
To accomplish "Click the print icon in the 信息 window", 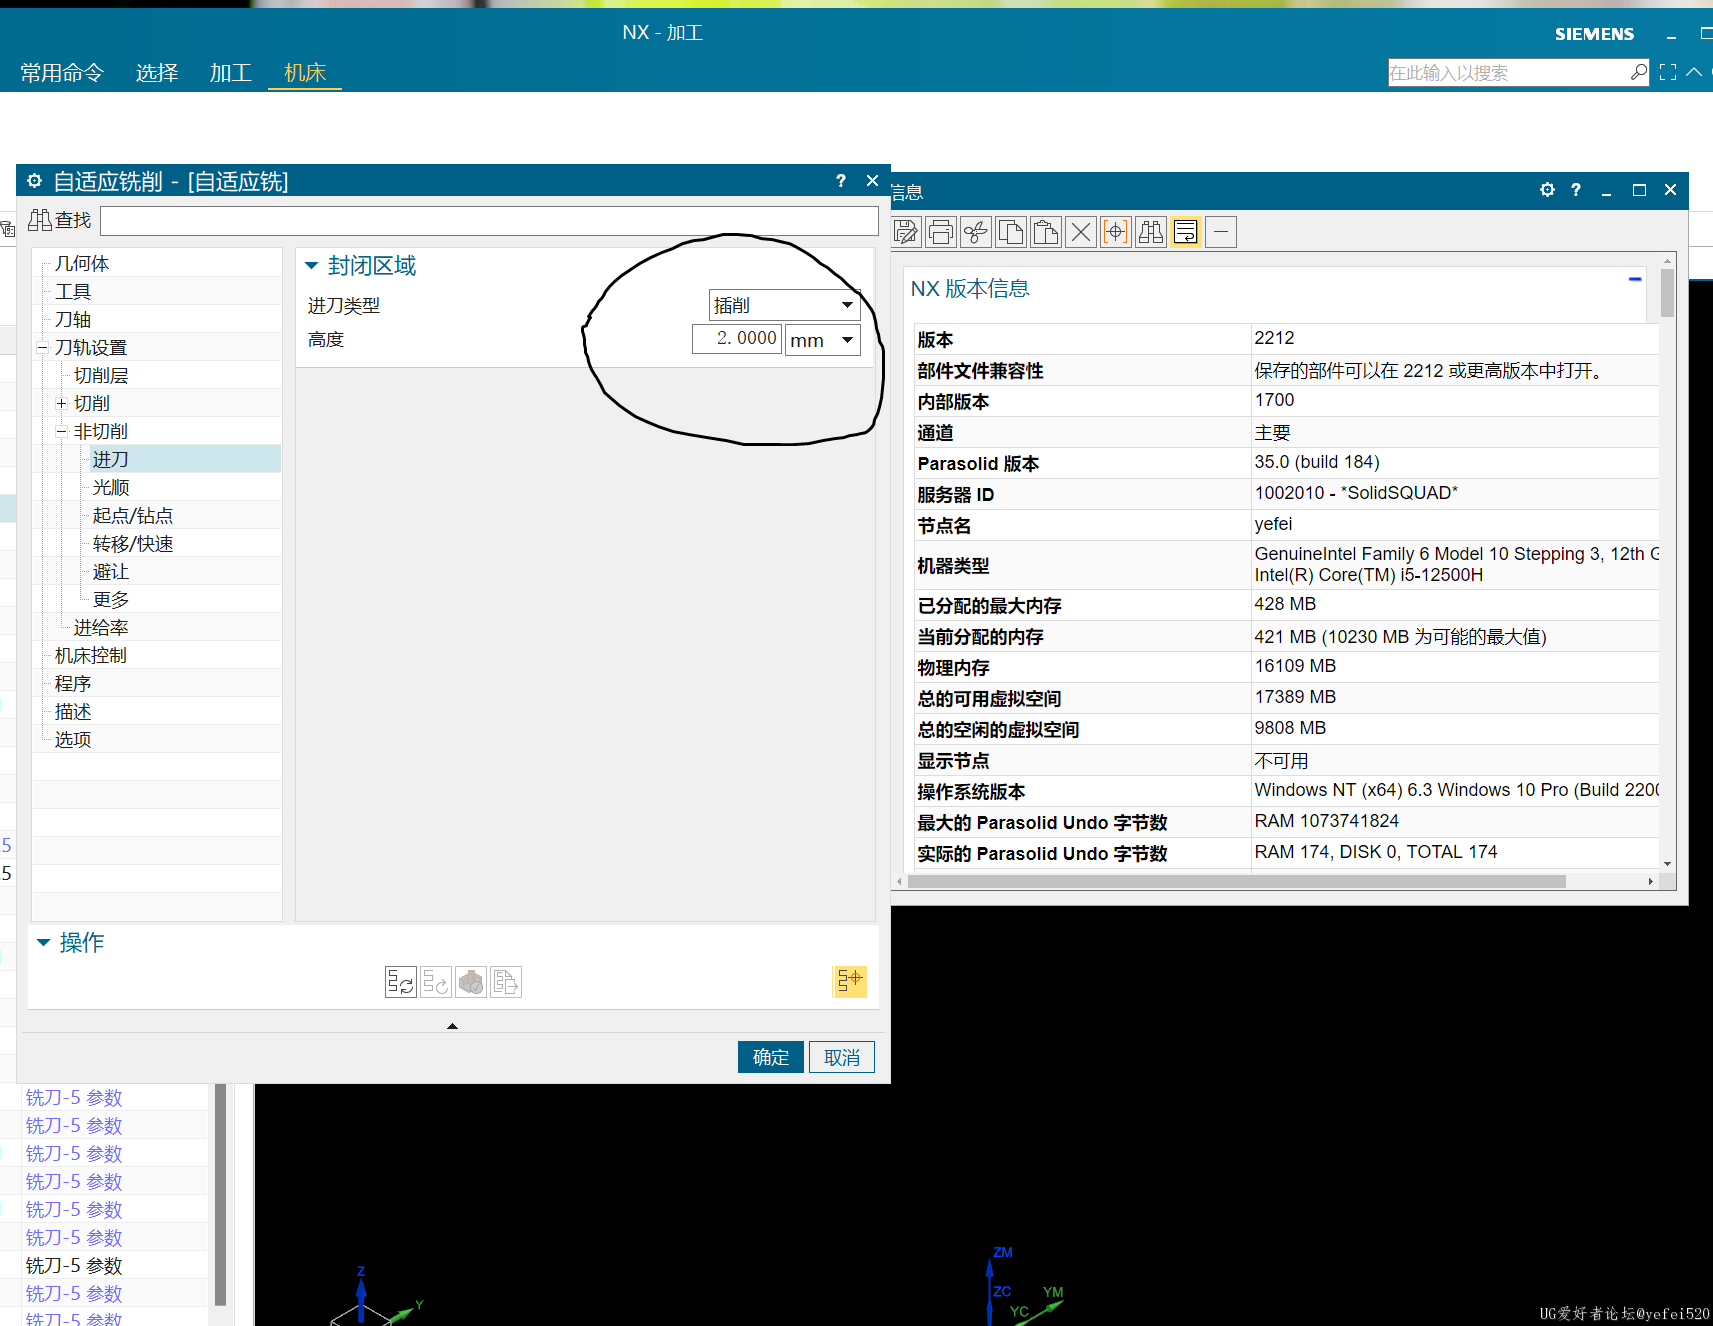I will (x=941, y=232).
